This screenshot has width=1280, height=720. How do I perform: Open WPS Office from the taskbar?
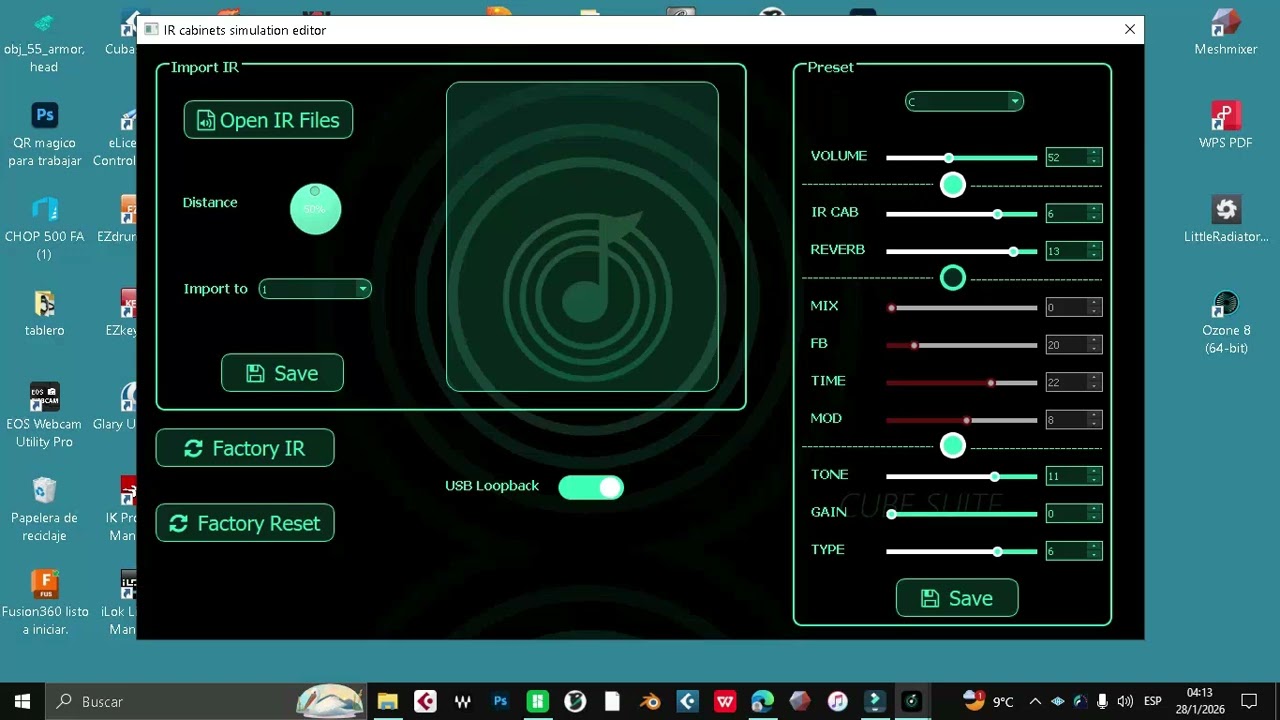(x=725, y=701)
